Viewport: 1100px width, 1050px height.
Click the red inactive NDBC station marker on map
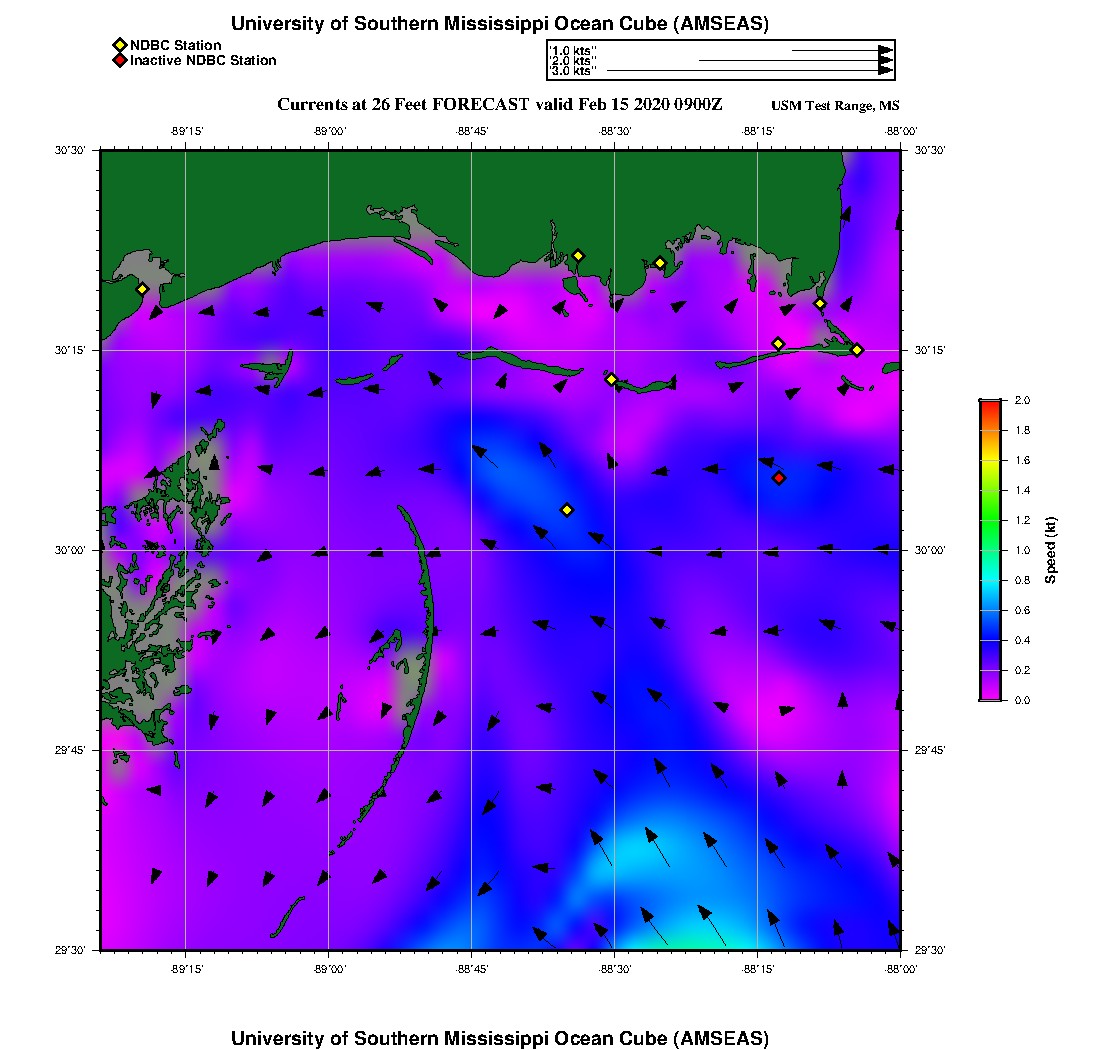point(779,478)
